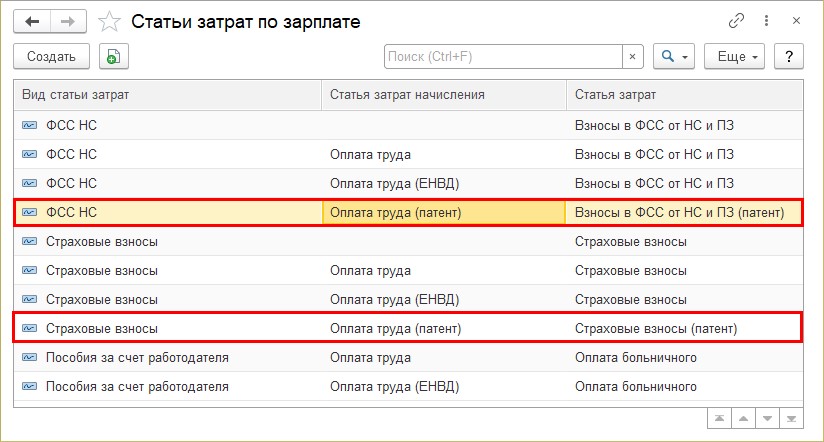
Task: Jump to the first row of list
Action: coord(719,419)
